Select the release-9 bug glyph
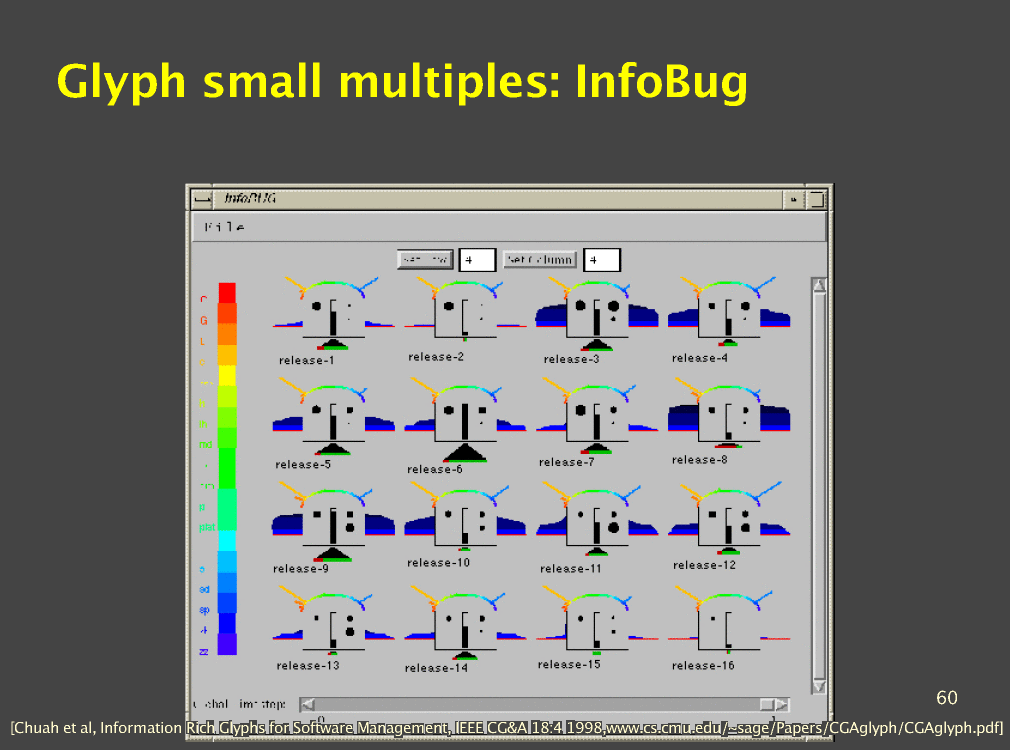1010x750 pixels. [x=333, y=522]
